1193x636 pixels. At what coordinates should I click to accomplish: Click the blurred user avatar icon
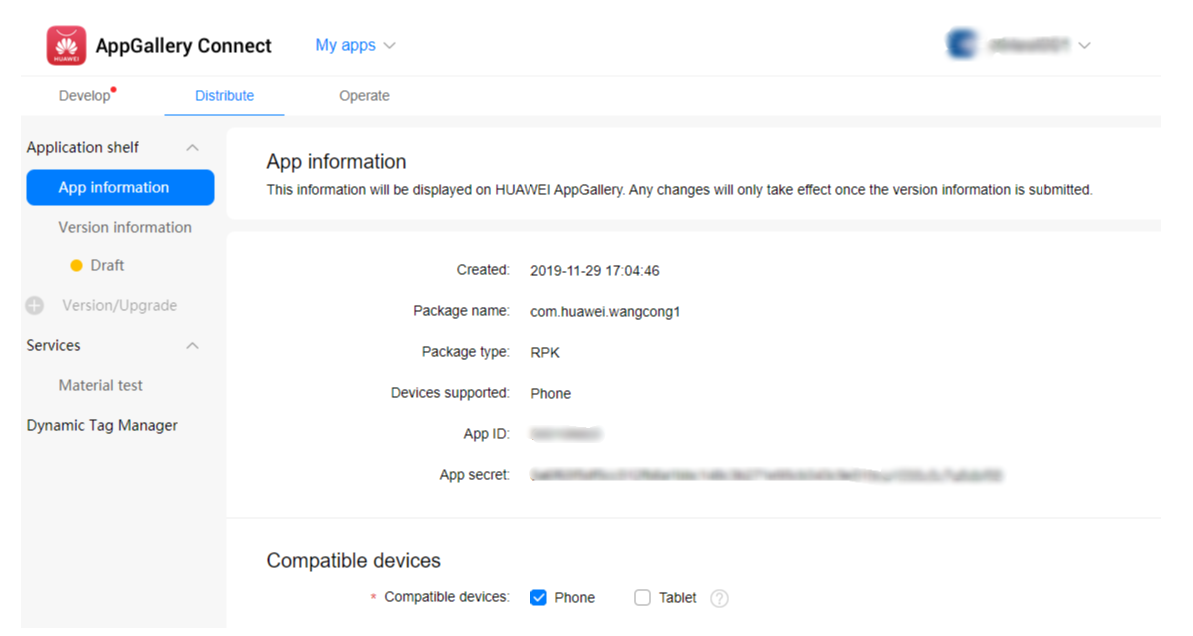962,45
